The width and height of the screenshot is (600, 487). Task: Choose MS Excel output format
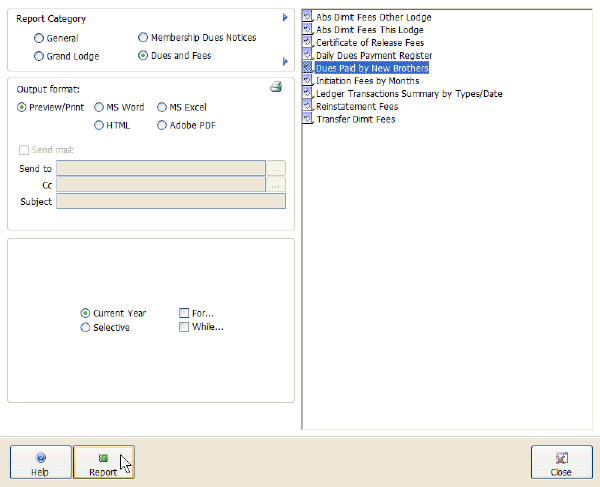coord(162,107)
